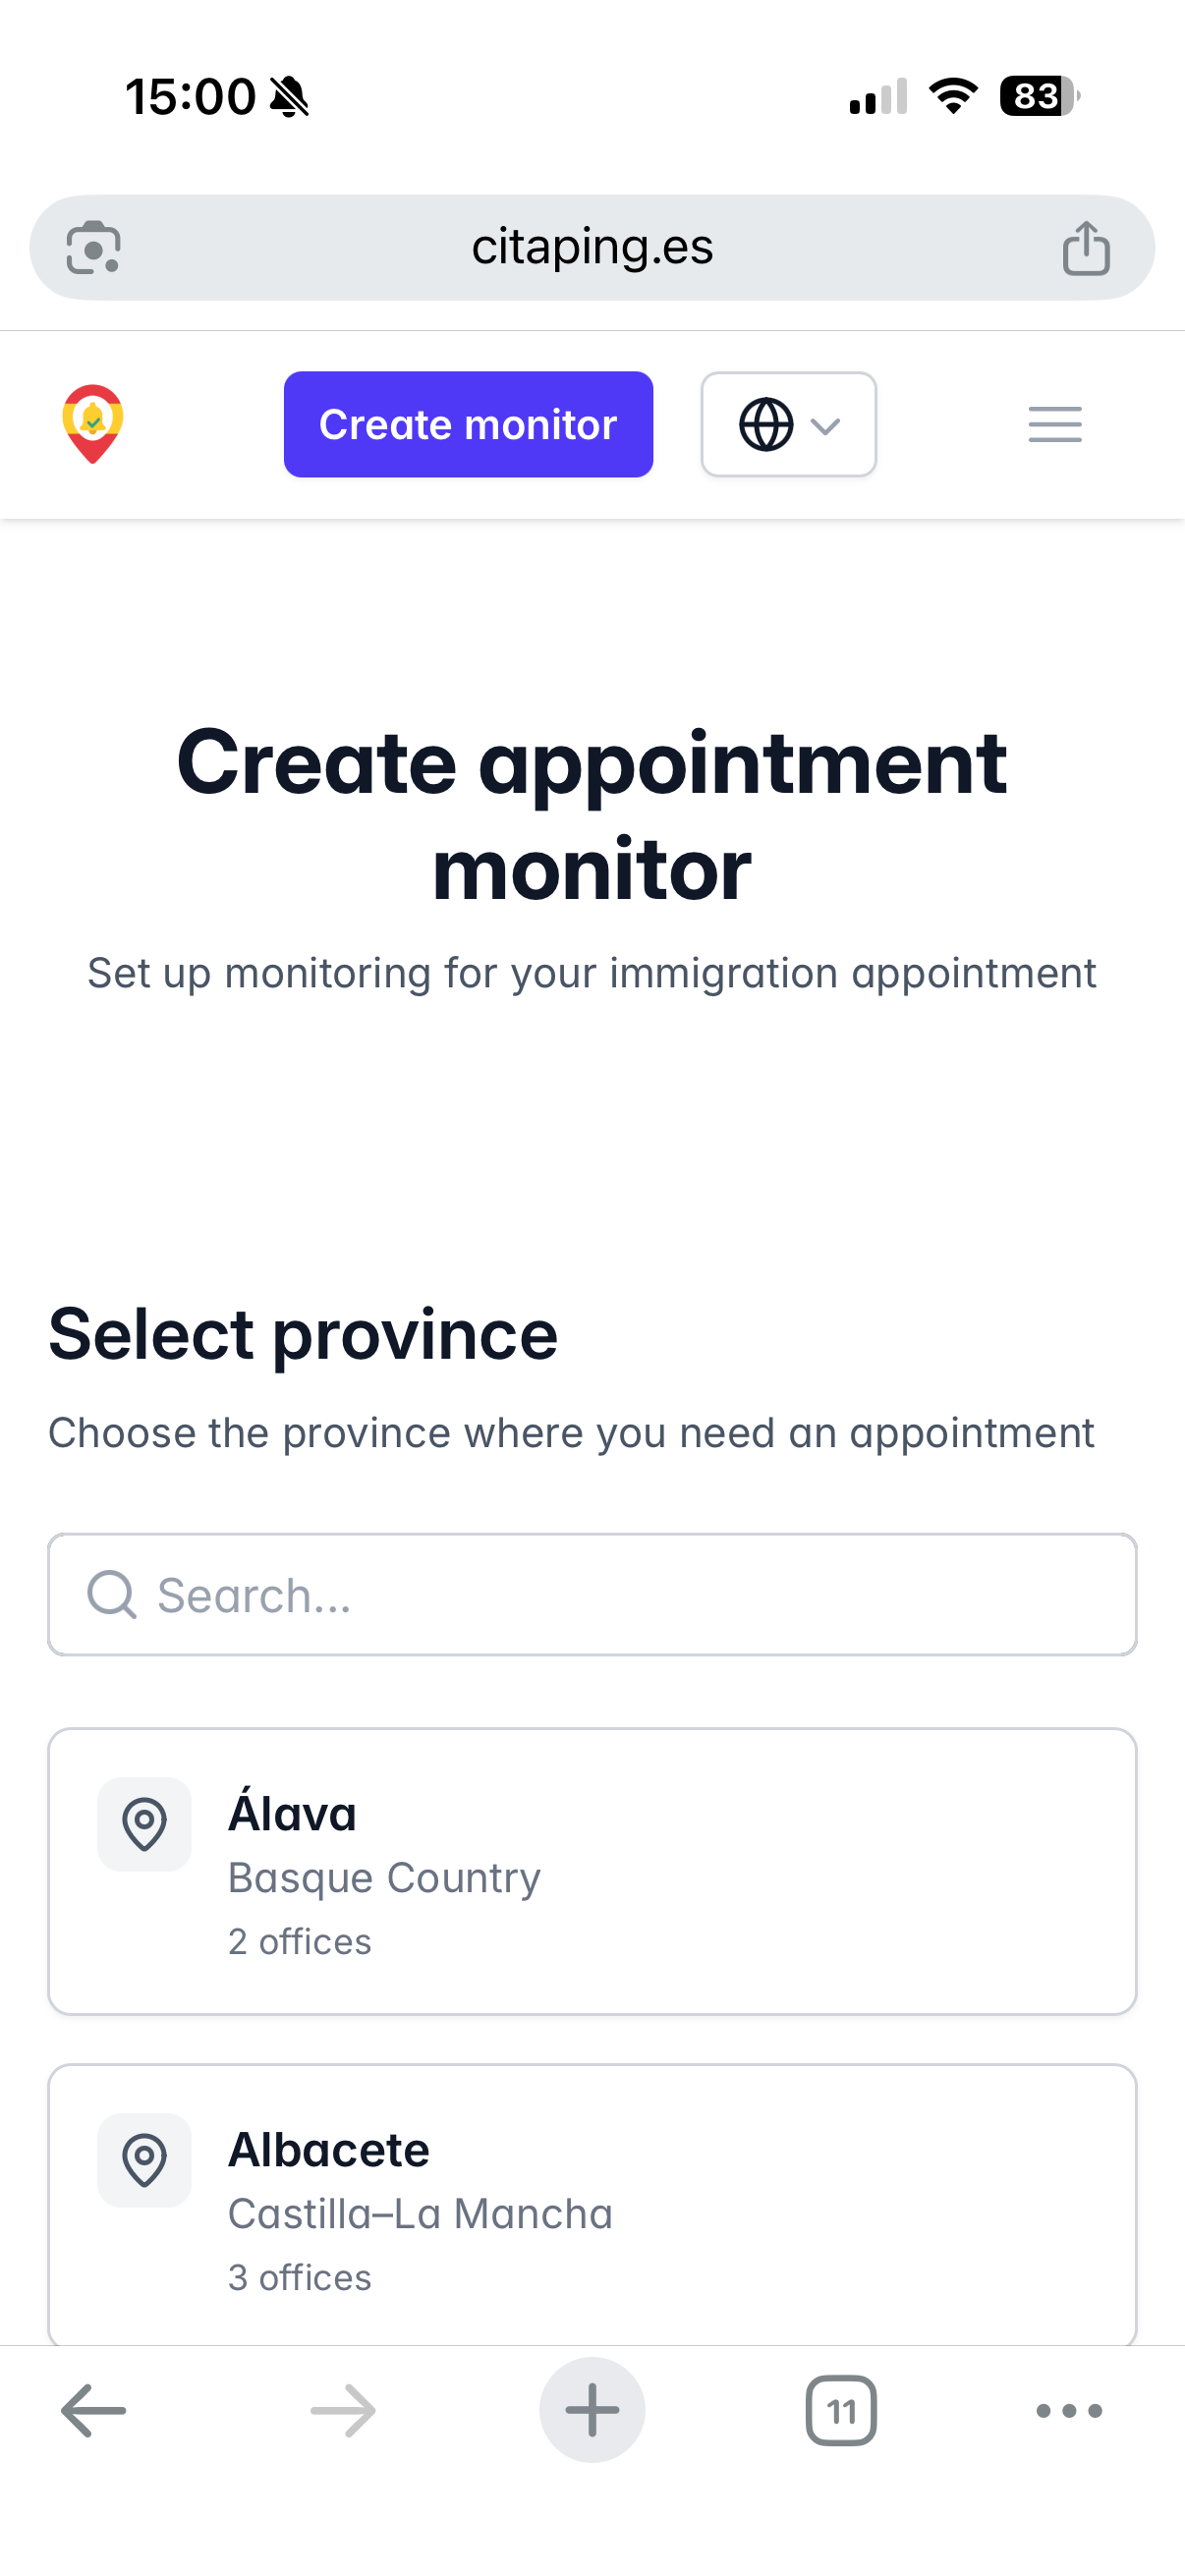
Task: Tap the browser forward arrow
Action: click(x=343, y=2411)
